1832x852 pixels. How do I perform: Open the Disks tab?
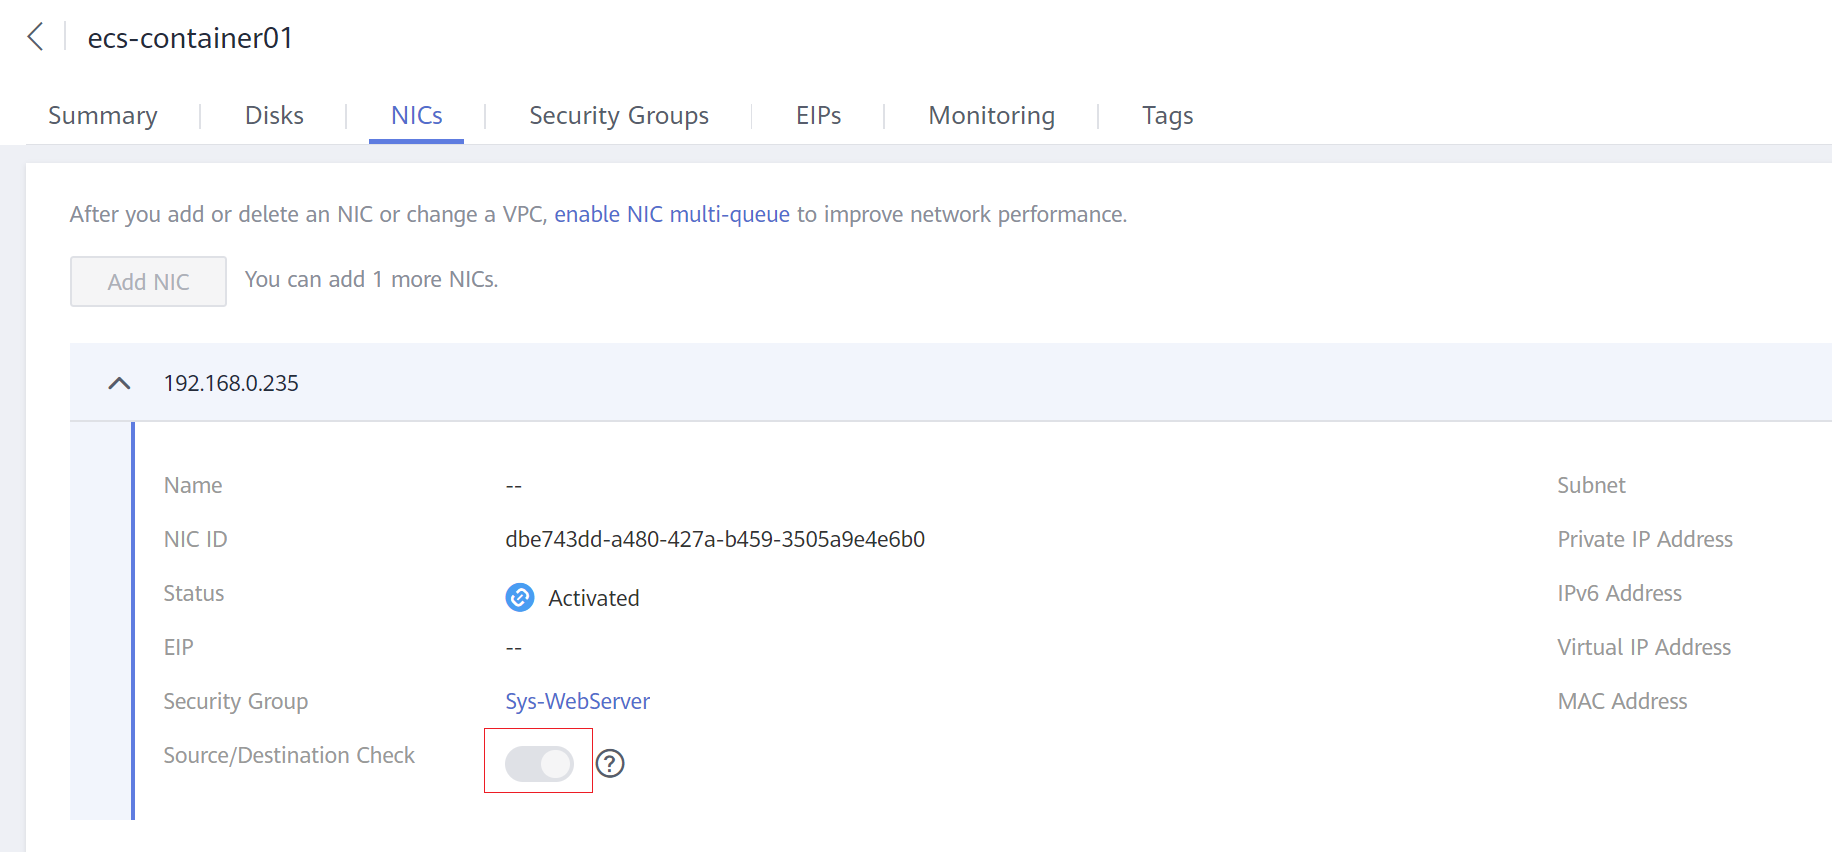point(274,116)
